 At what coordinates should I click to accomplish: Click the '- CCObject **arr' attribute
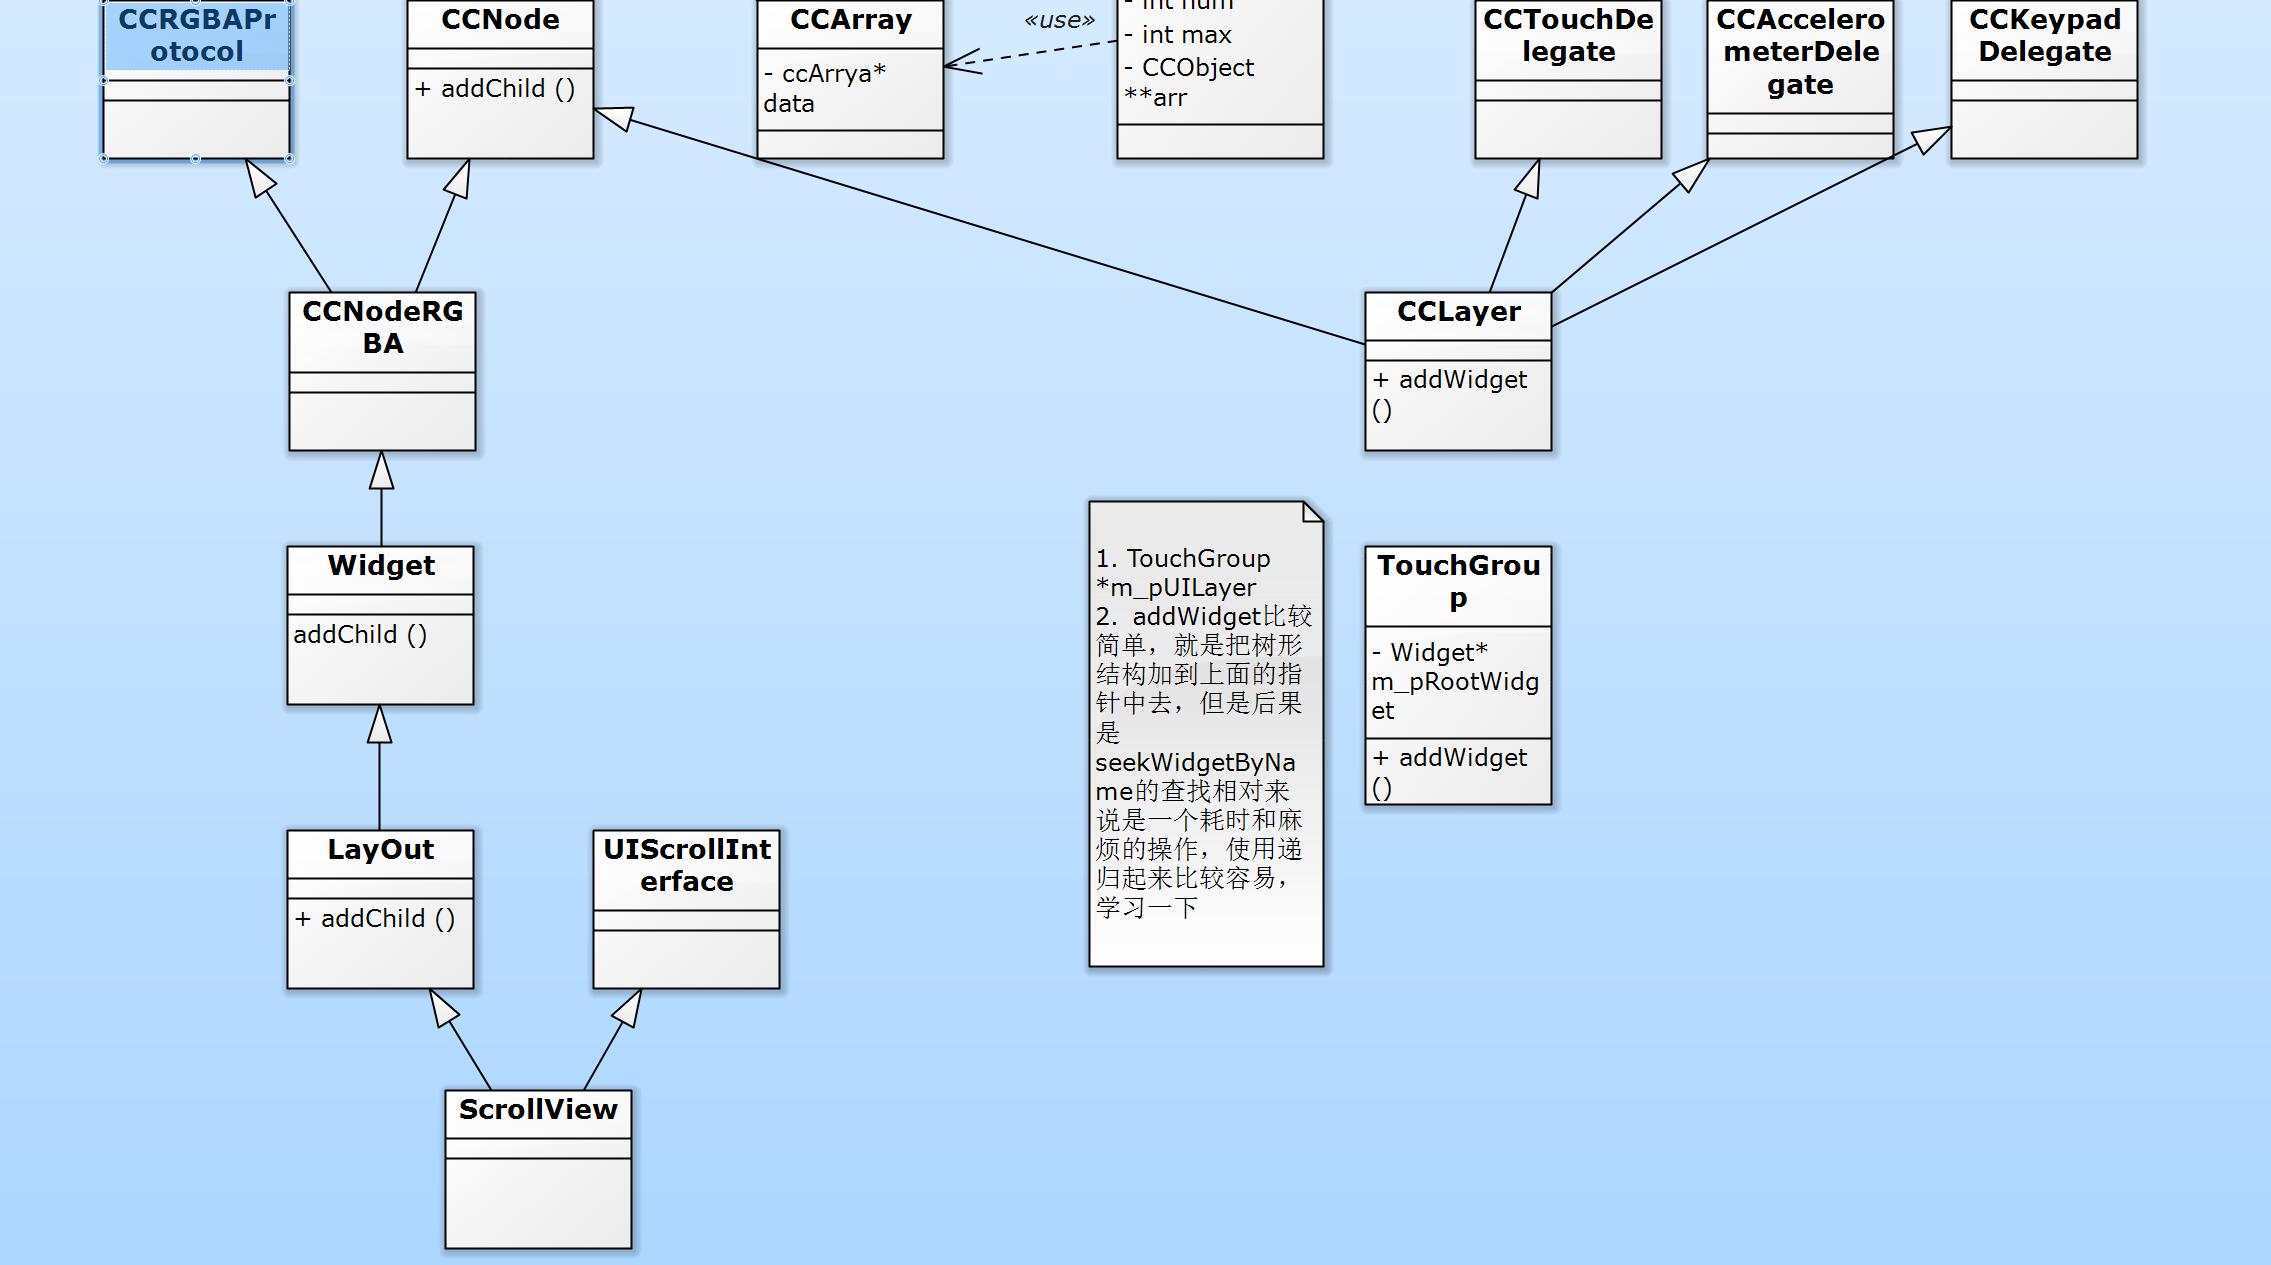point(1189,83)
